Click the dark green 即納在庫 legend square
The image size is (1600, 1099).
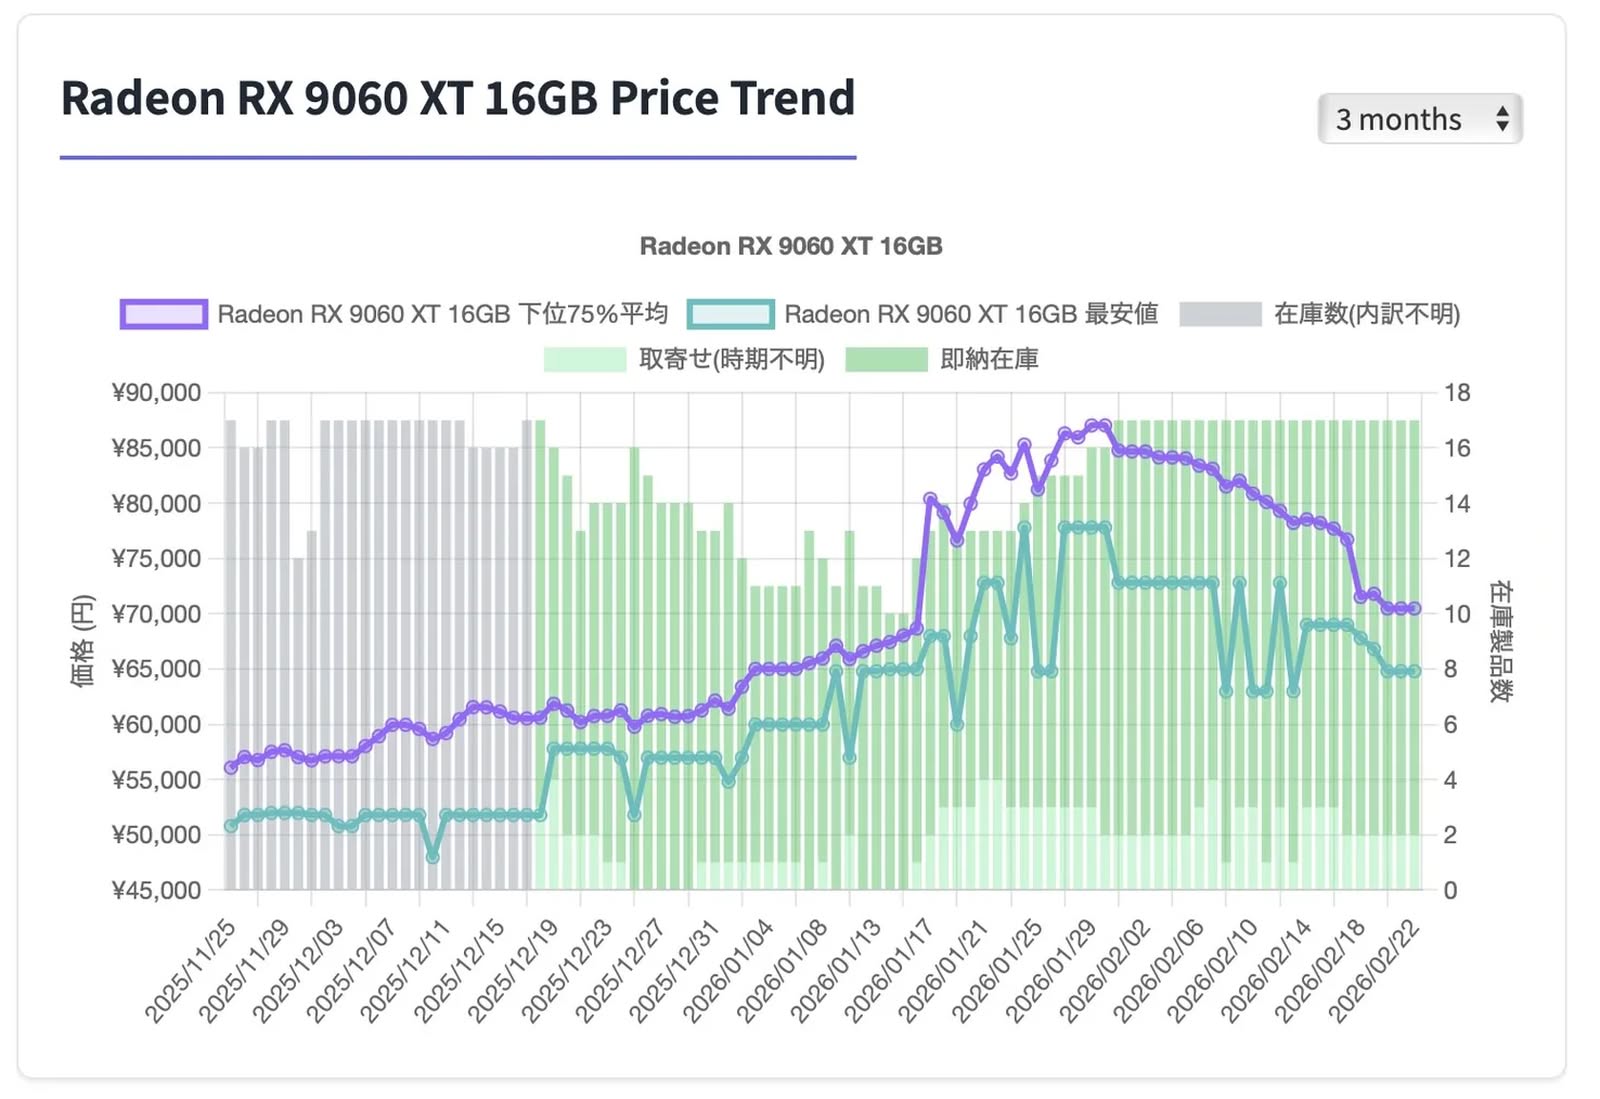coord(888,360)
